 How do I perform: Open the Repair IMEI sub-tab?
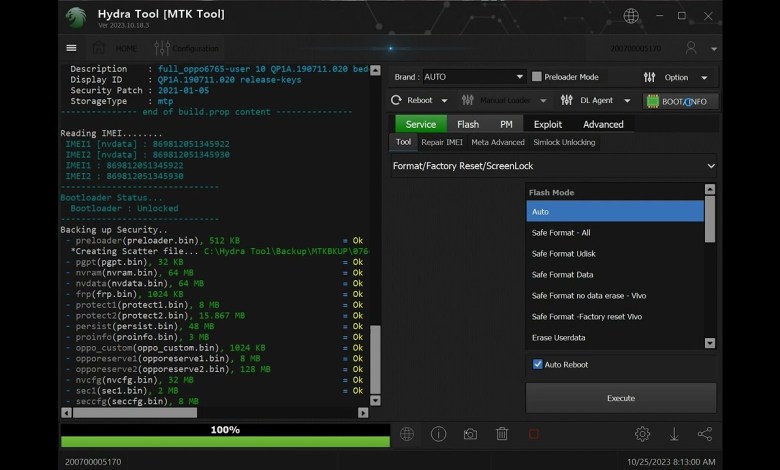tap(442, 142)
